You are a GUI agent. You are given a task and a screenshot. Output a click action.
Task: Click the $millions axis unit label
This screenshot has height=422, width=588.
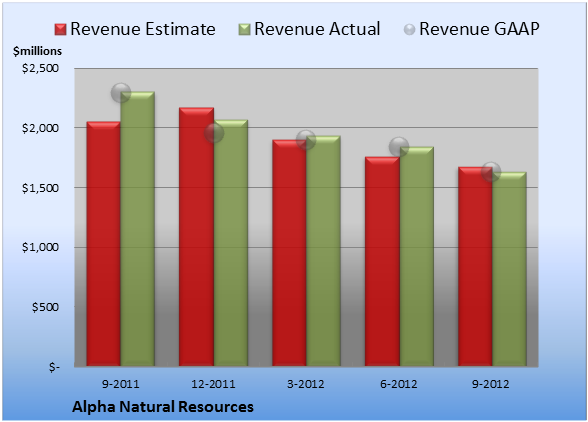(37, 51)
